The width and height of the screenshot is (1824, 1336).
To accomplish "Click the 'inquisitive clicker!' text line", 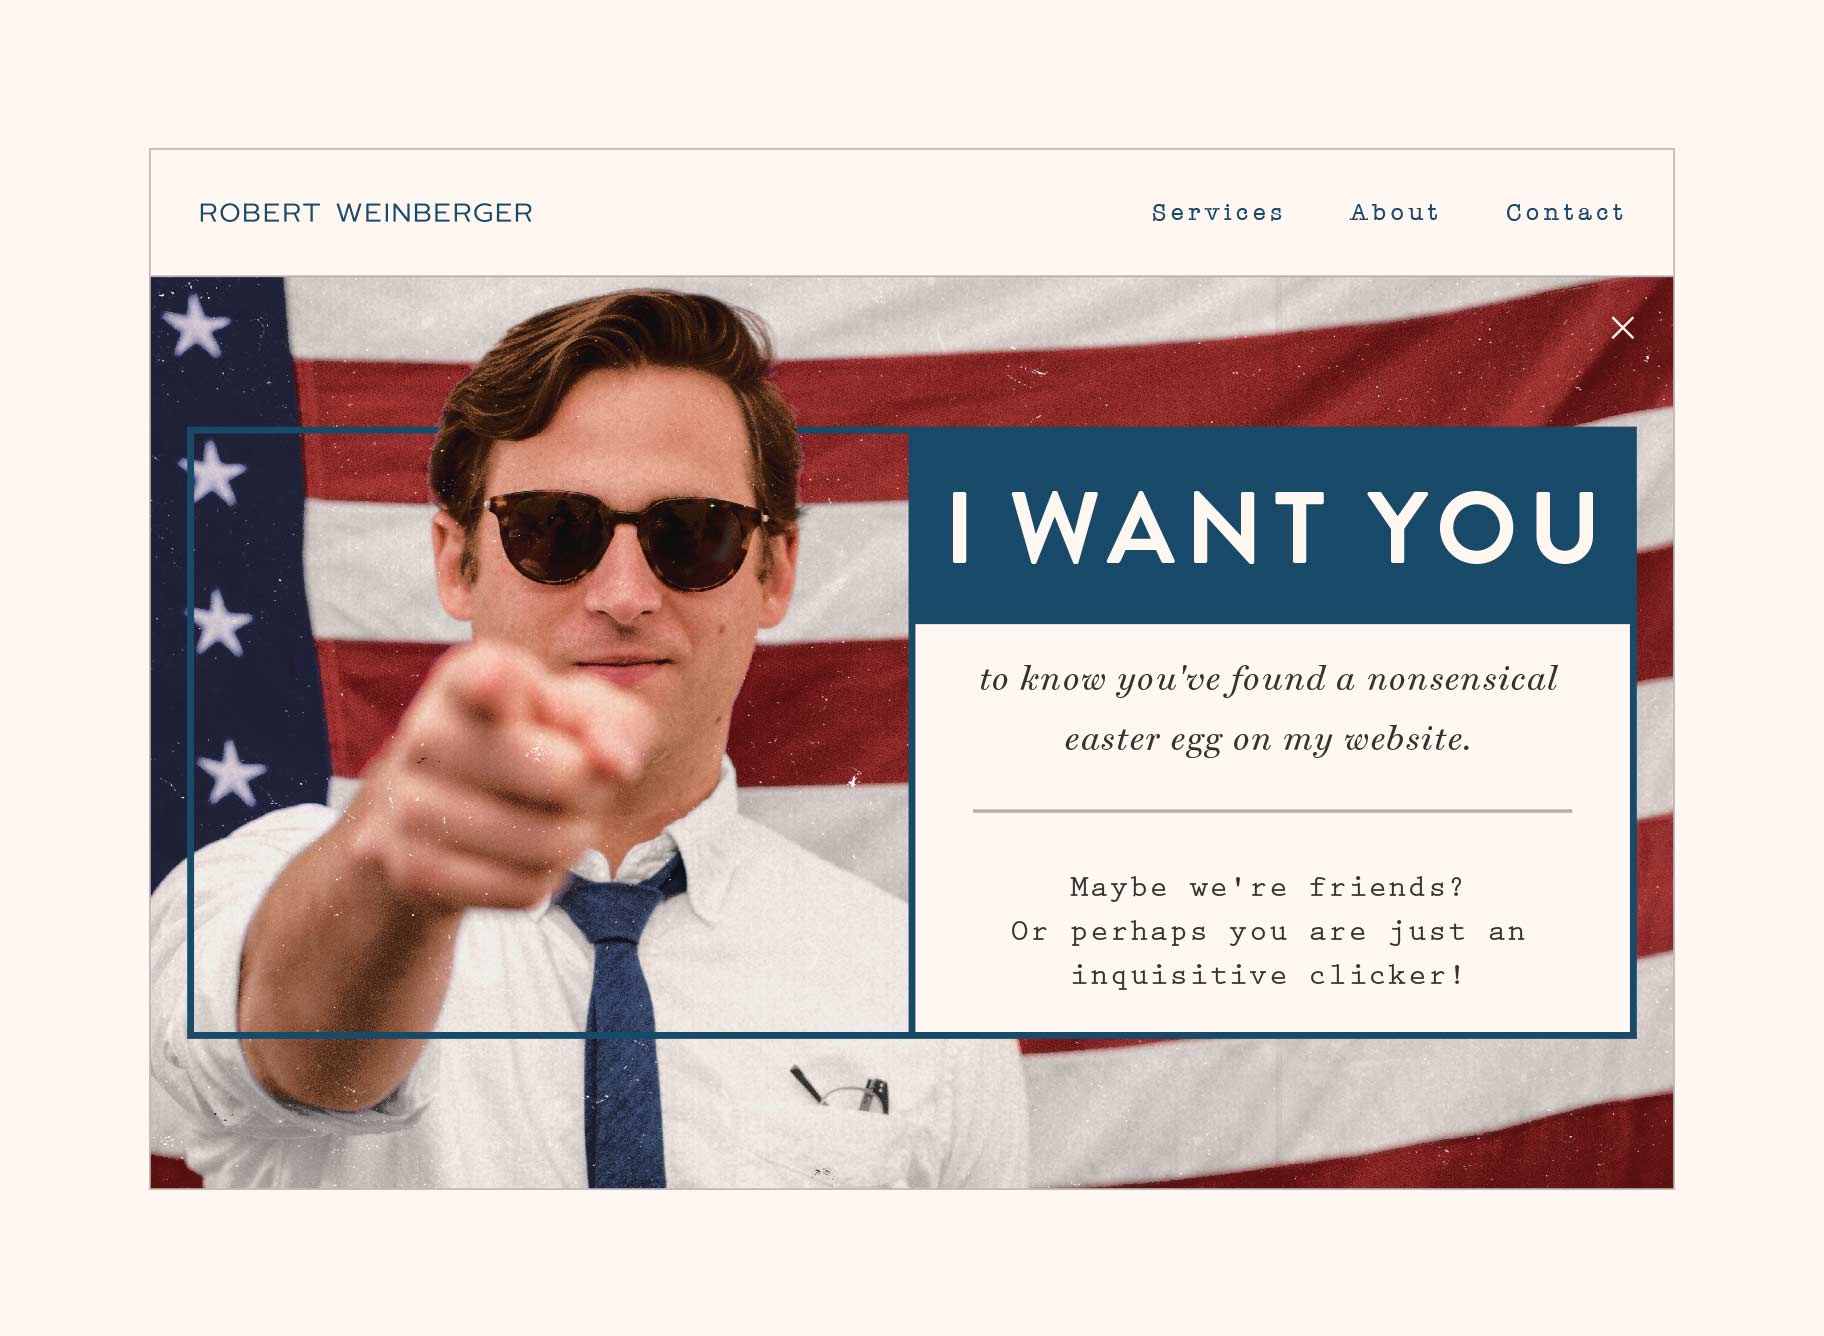I will coord(1268,975).
